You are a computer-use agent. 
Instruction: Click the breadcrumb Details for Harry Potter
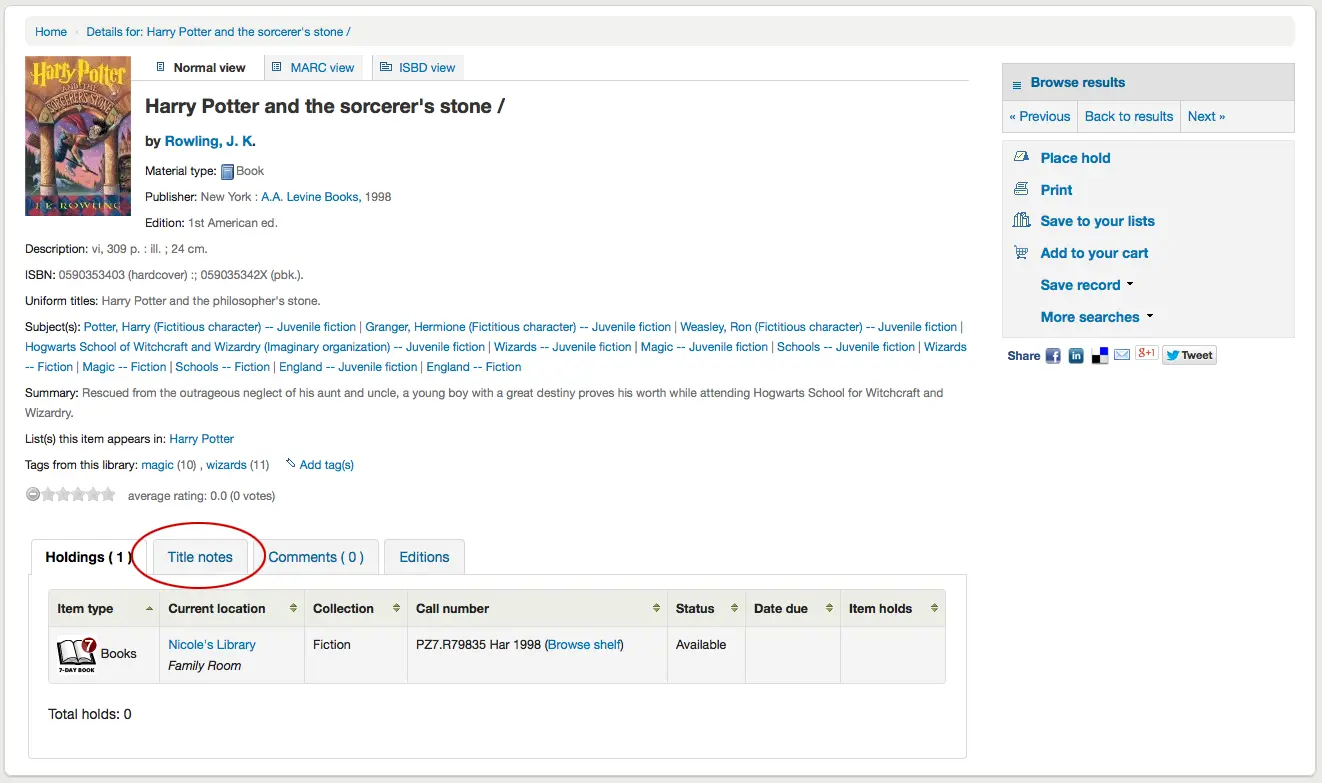pos(218,32)
